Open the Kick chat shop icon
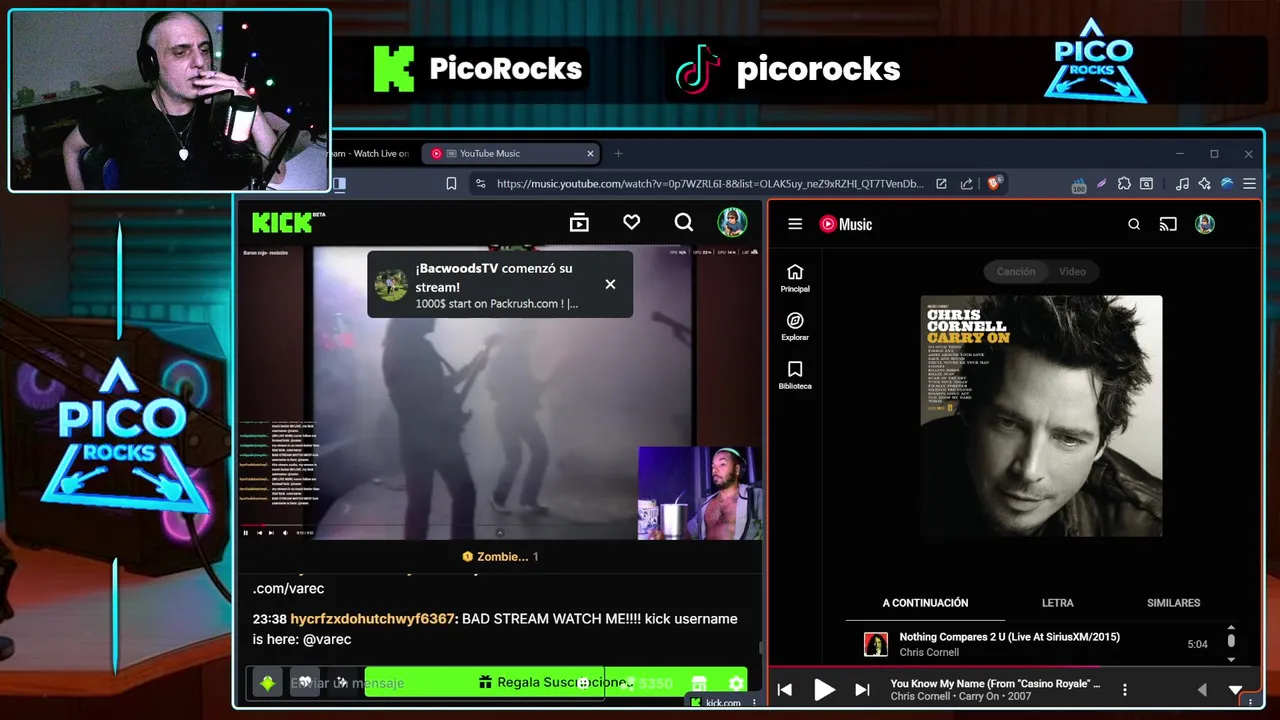1280x720 pixels. pyautogui.click(x=699, y=683)
